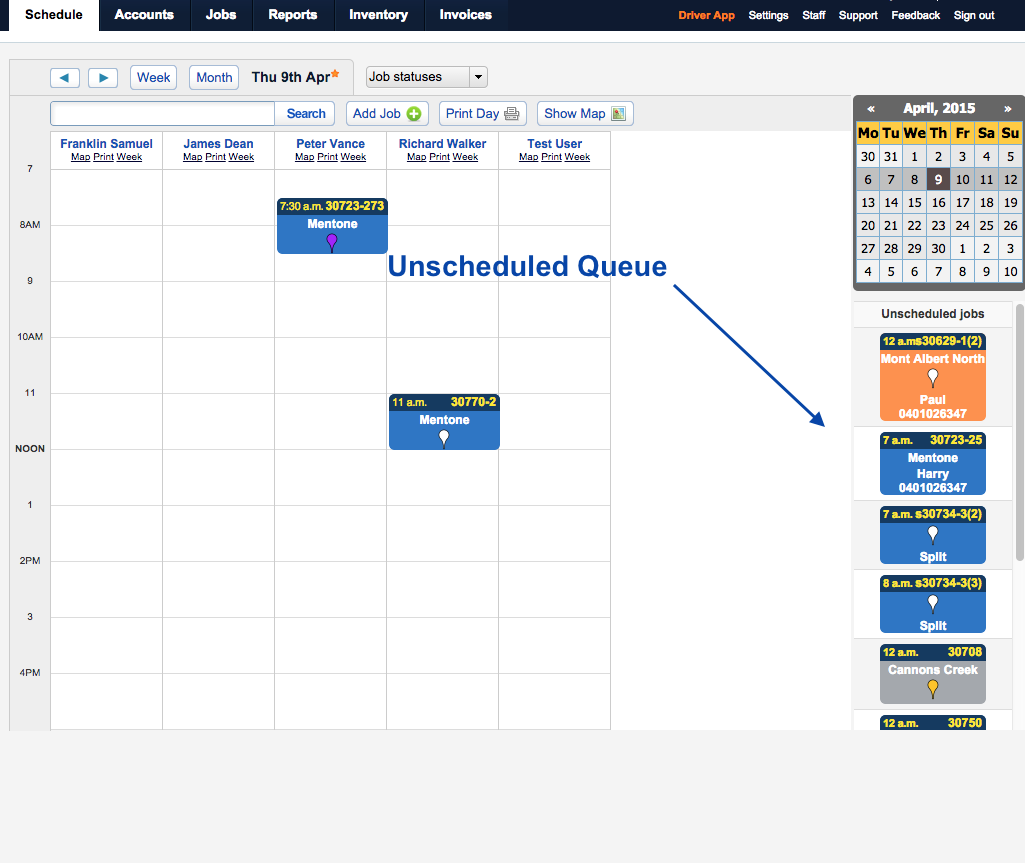The height and width of the screenshot is (863, 1025).
Task: Switch to Week view
Action: pyautogui.click(x=154, y=78)
